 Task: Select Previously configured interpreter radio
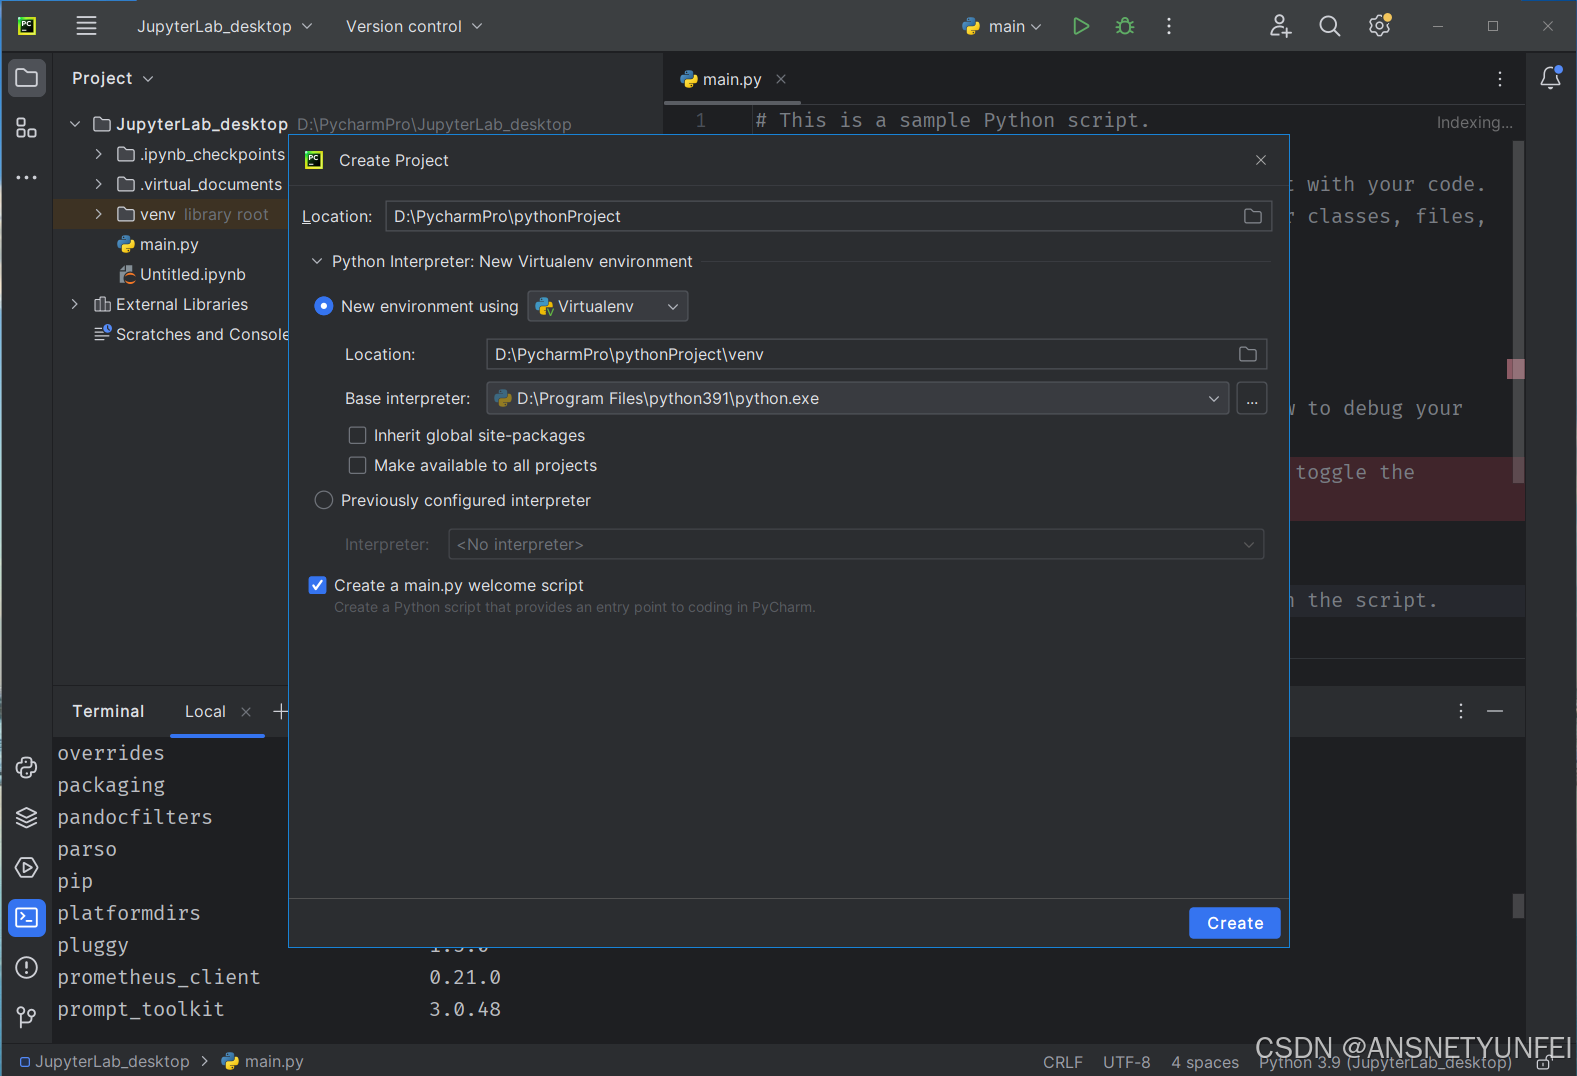pos(324,500)
